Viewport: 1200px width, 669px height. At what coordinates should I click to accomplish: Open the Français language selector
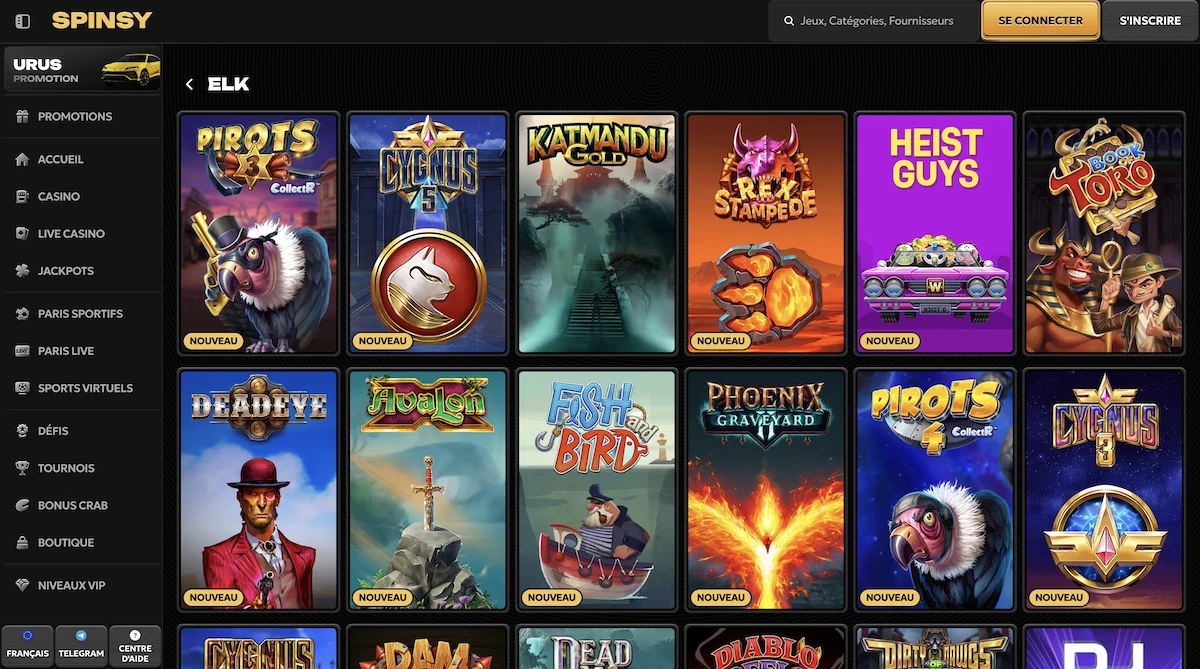point(27,647)
